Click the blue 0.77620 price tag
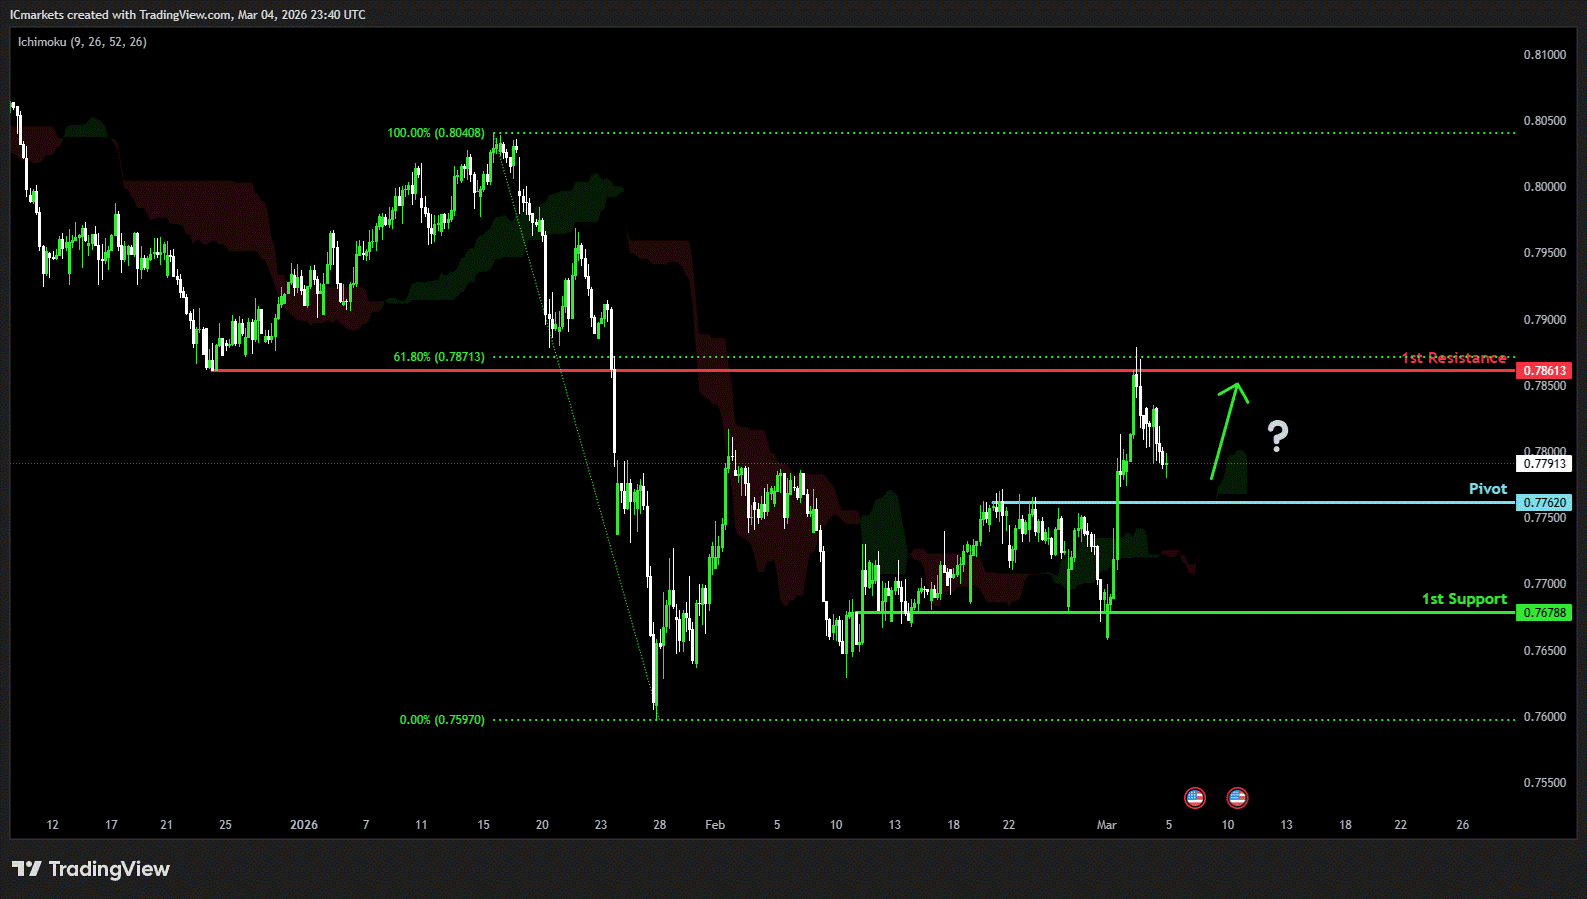Viewport: 1587px width, 899px height. 1543,503
